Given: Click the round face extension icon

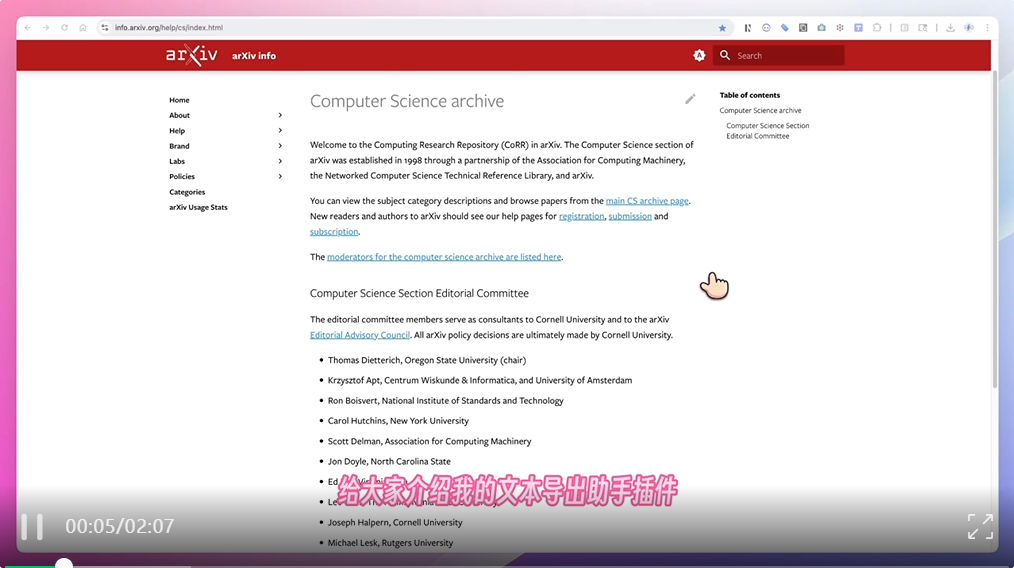Looking at the screenshot, I should click(x=766, y=28).
